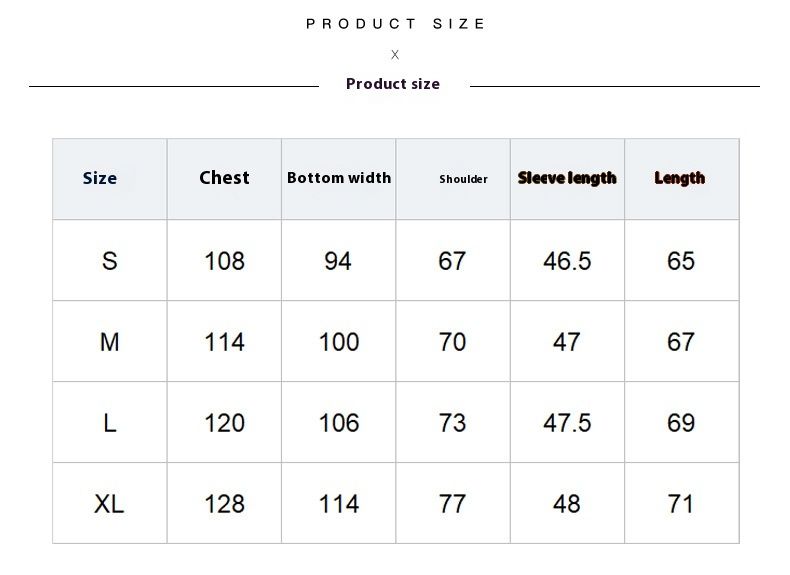Click the "Sleeve length" column header
Image resolution: width=790 pixels, height=575 pixels.
(567, 178)
